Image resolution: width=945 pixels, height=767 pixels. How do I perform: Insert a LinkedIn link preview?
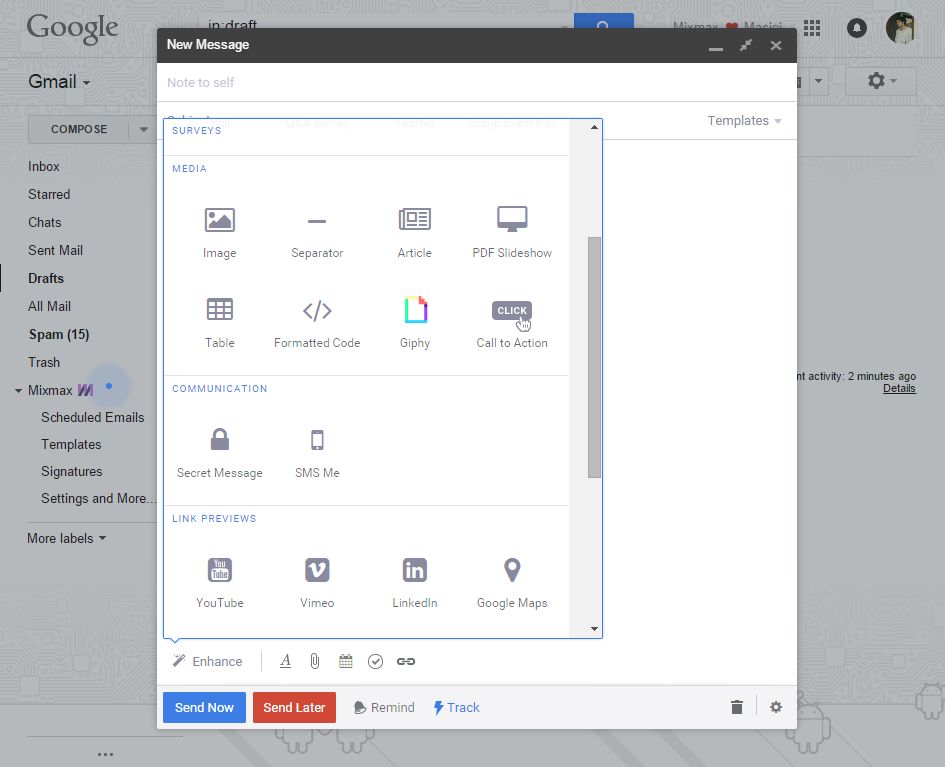coord(415,583)
